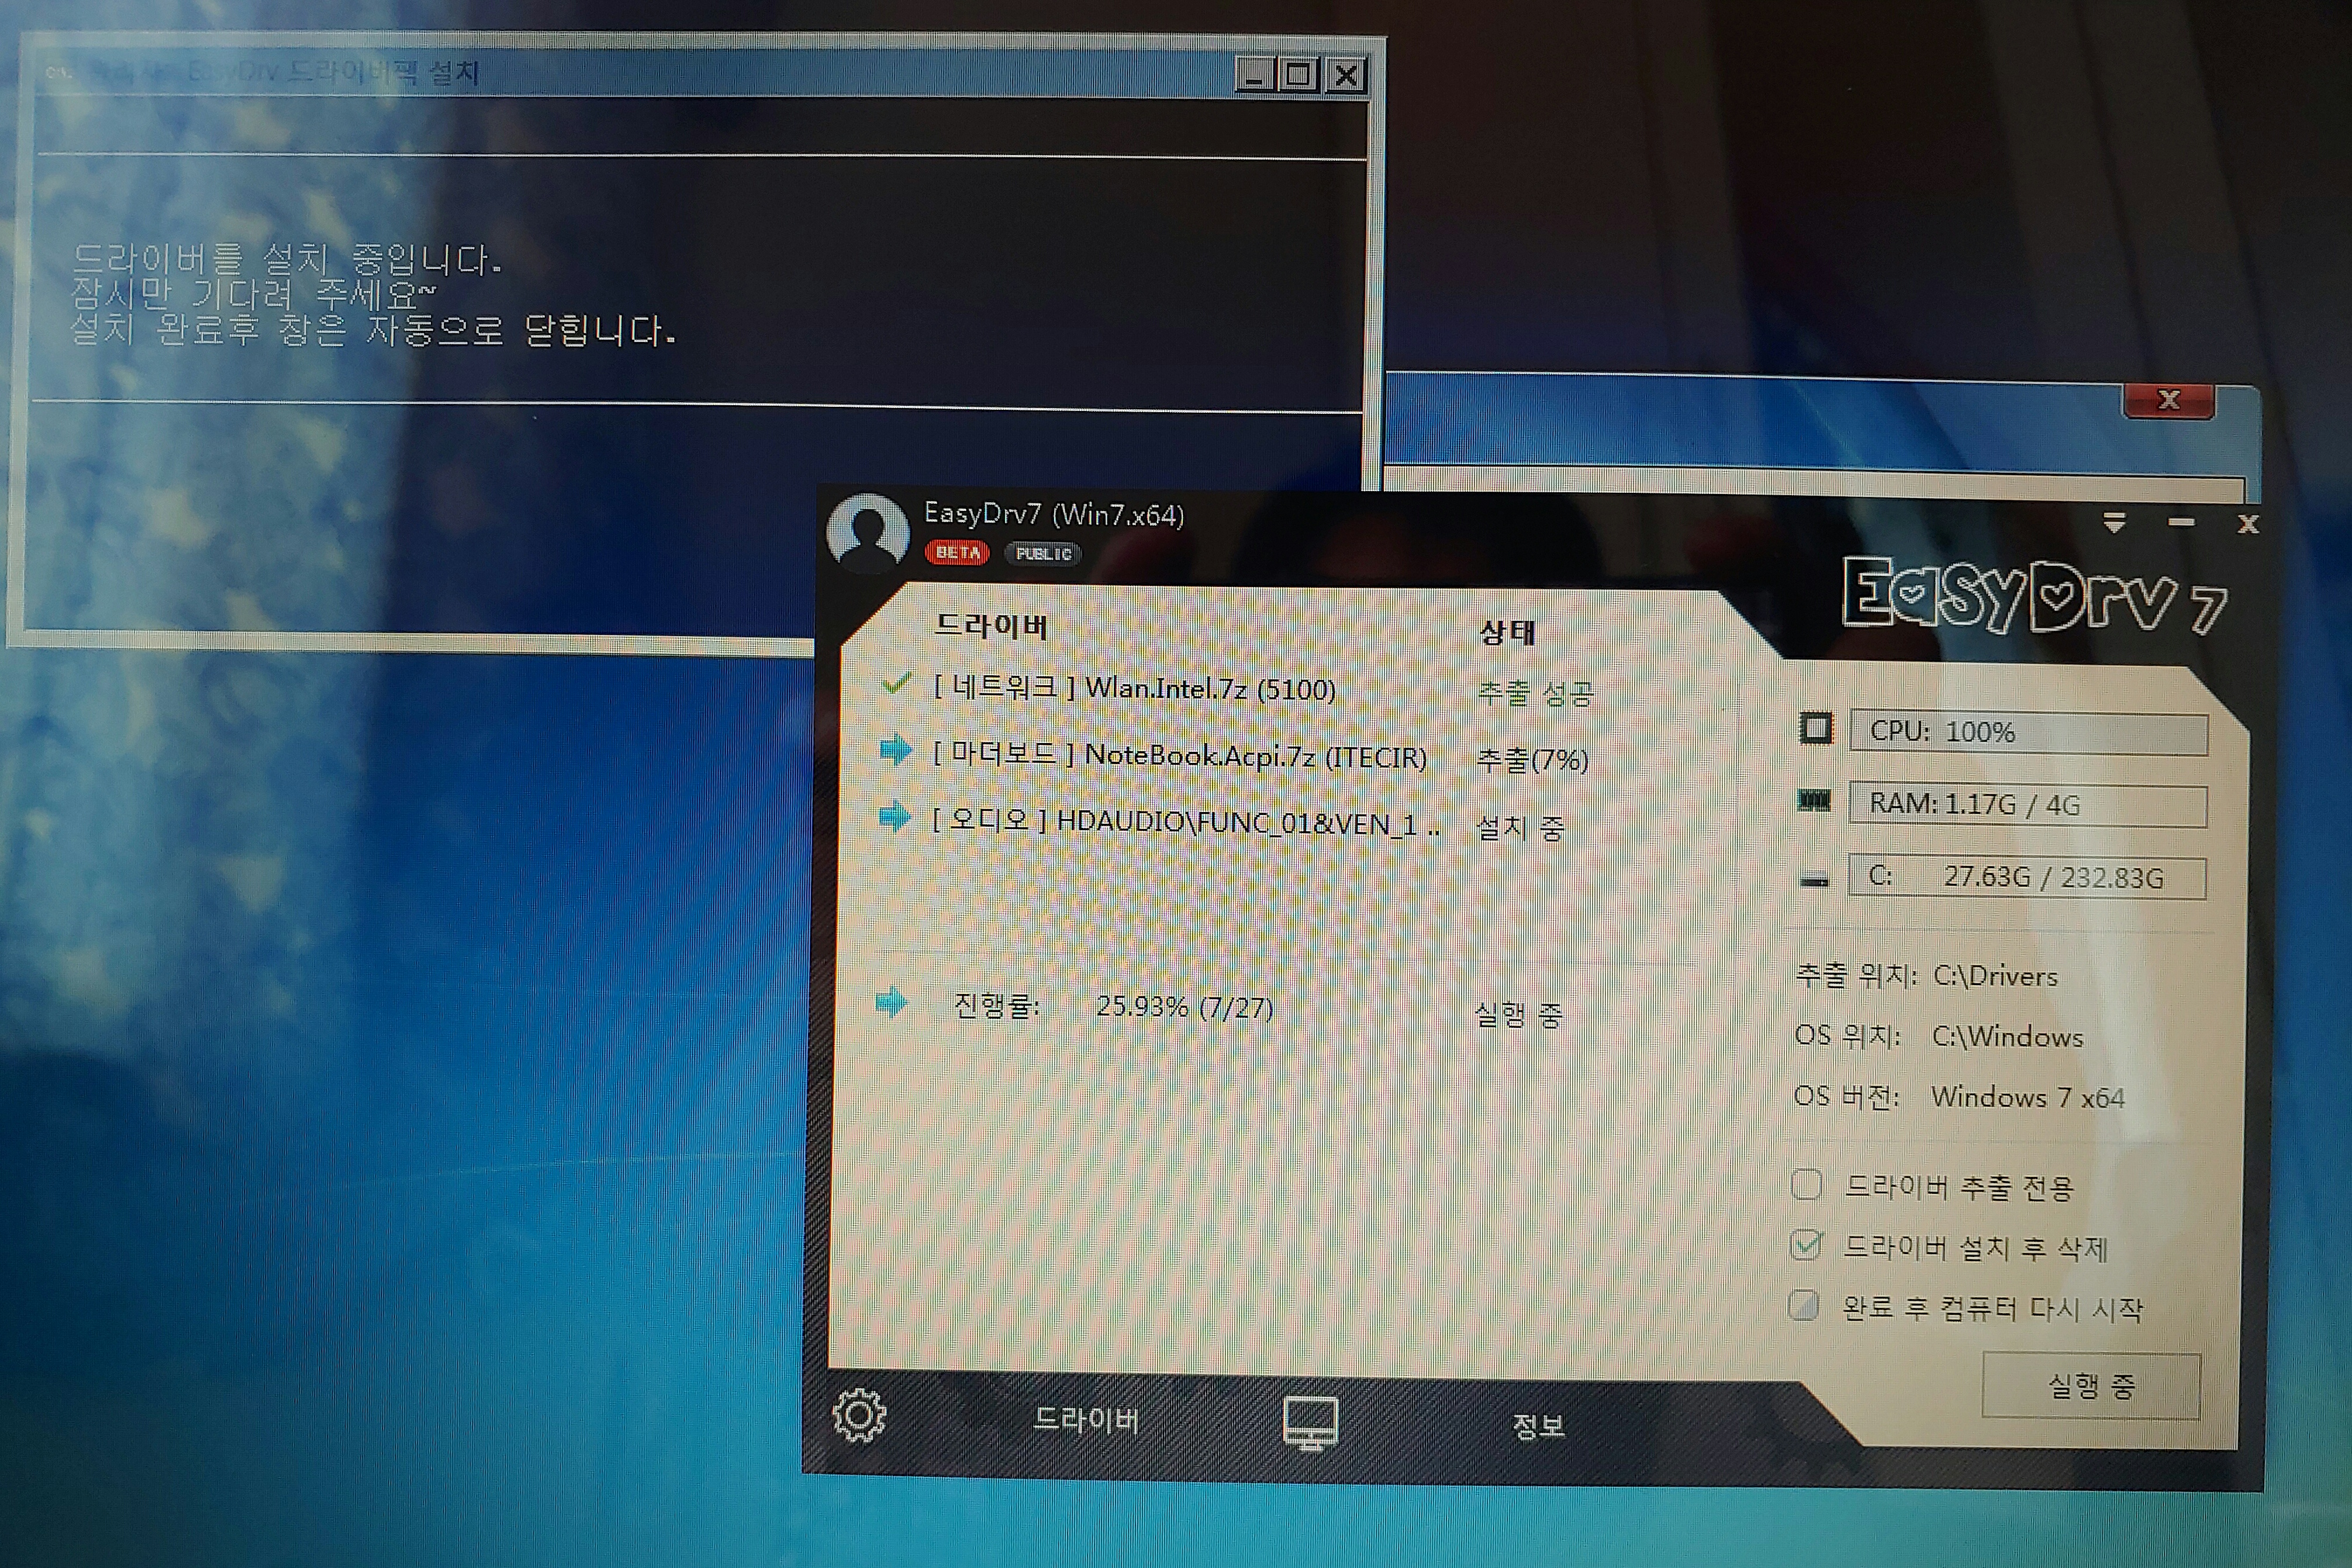This screenshot has width=2352, height=1568.
Task: Click the 실행 중 button
Action: tap(2091, 1385)
